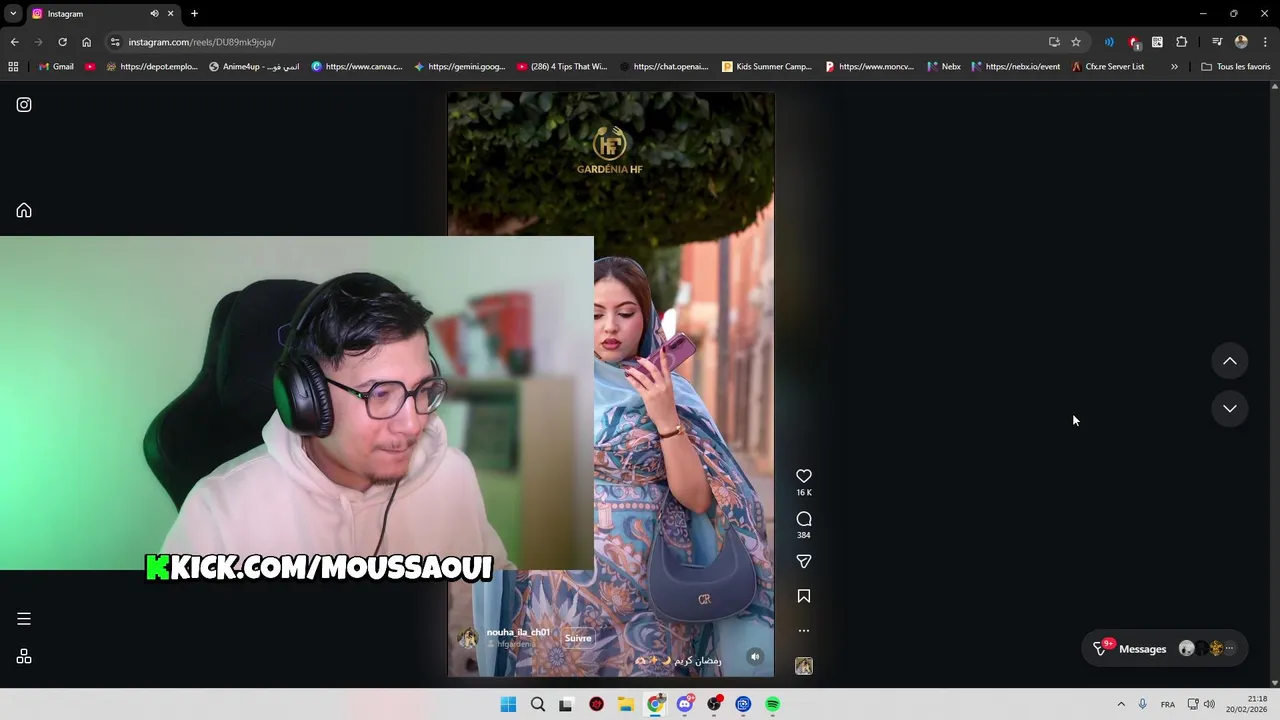
Task: Open the gemini.google bookmark
Action: 460,67
